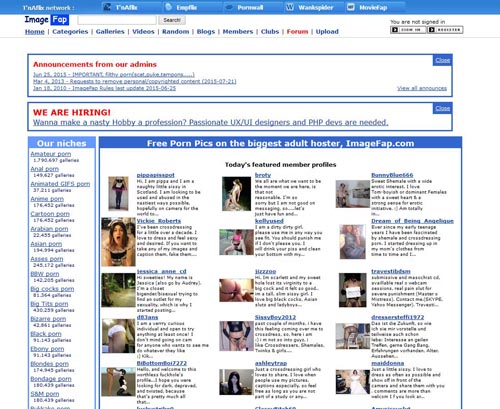Open the Wankspider network tab icon
The height and width of the screenshot is (409, 500).
pyautogui.click(x=290, y=7)
